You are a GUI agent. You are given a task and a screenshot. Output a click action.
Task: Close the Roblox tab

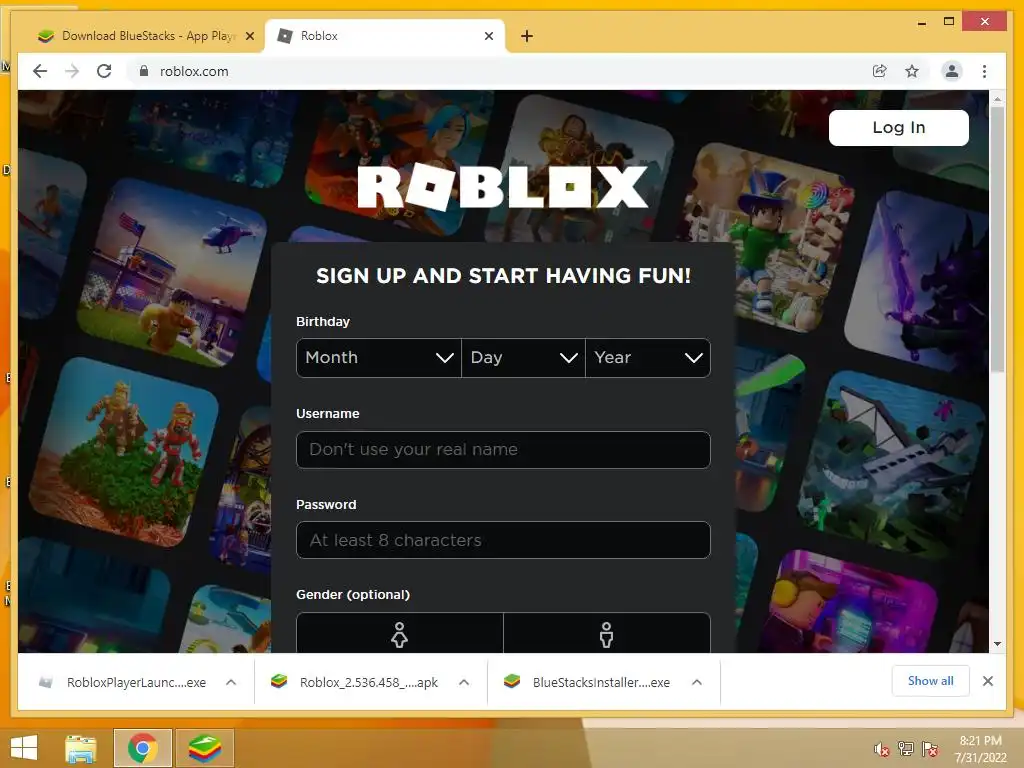[488, 36]
